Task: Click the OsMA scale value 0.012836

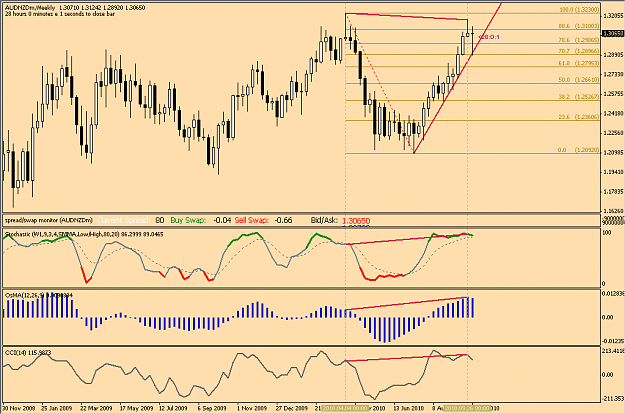Action: [x=613, y=294]
